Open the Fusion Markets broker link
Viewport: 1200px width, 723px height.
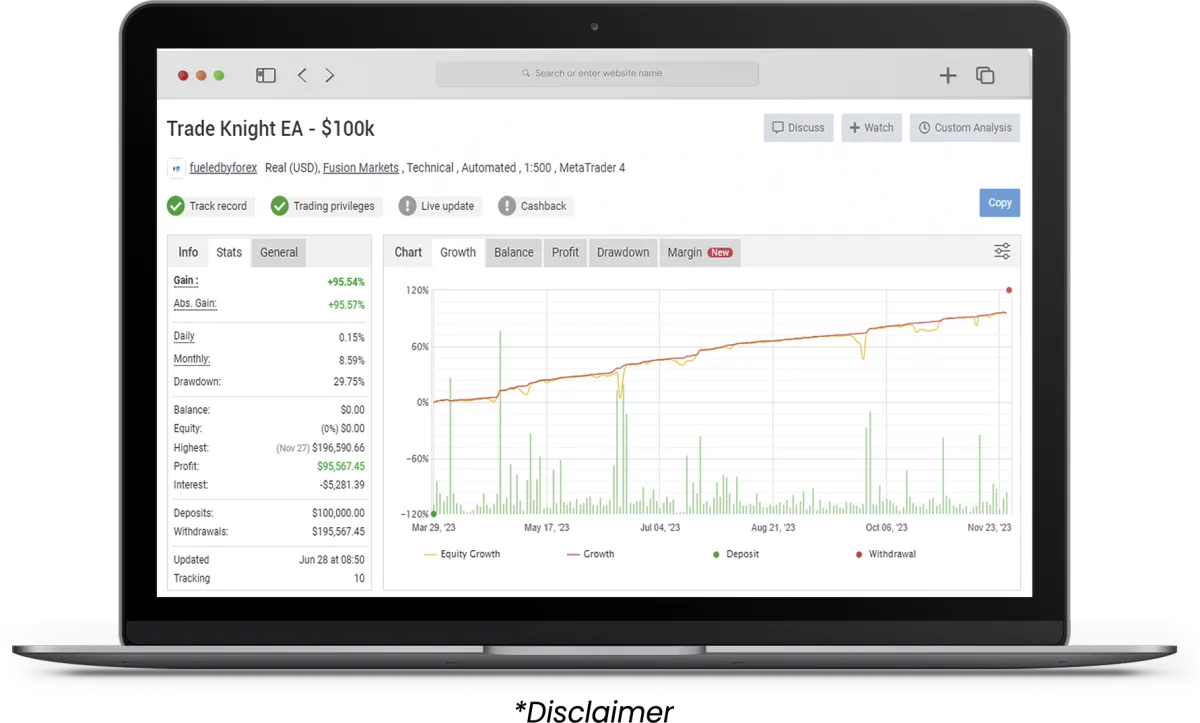[361, 168]
